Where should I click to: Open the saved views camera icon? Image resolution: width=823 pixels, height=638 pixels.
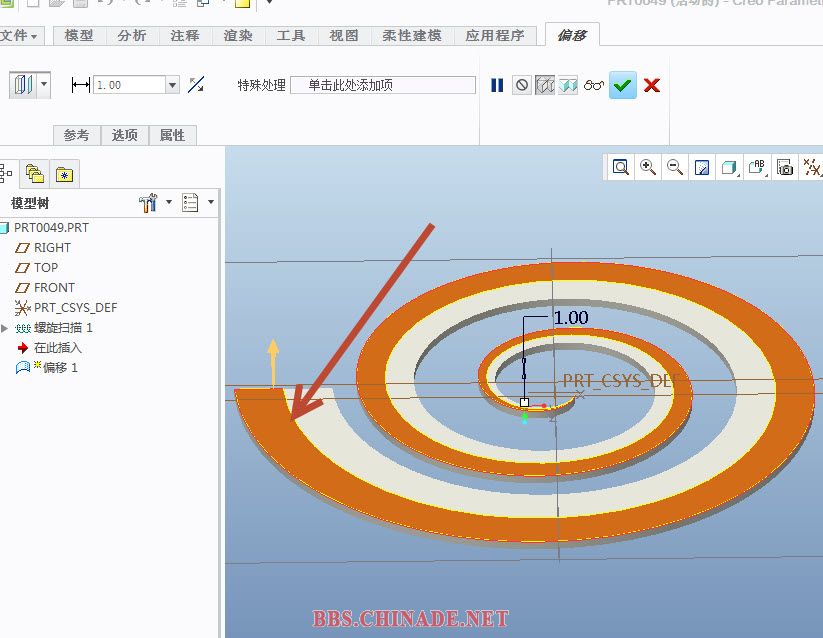pos(785,168)
